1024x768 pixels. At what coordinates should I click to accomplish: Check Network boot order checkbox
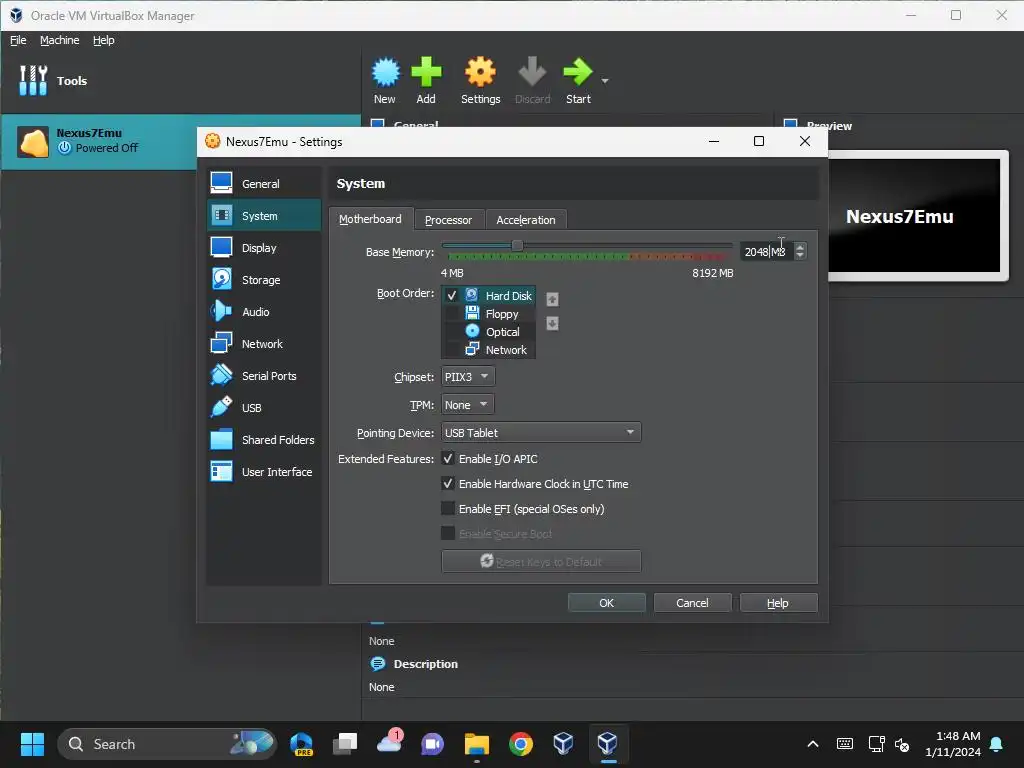(451, 350)
